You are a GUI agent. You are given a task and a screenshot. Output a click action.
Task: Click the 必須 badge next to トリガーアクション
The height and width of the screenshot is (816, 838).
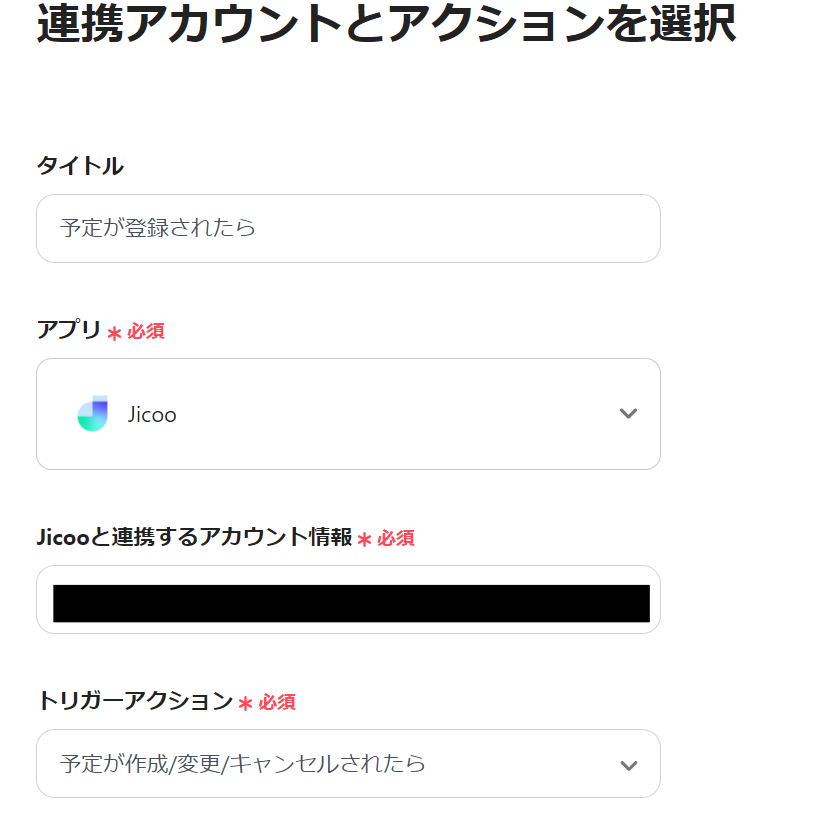pyautogui.click(x=277, y=702)
